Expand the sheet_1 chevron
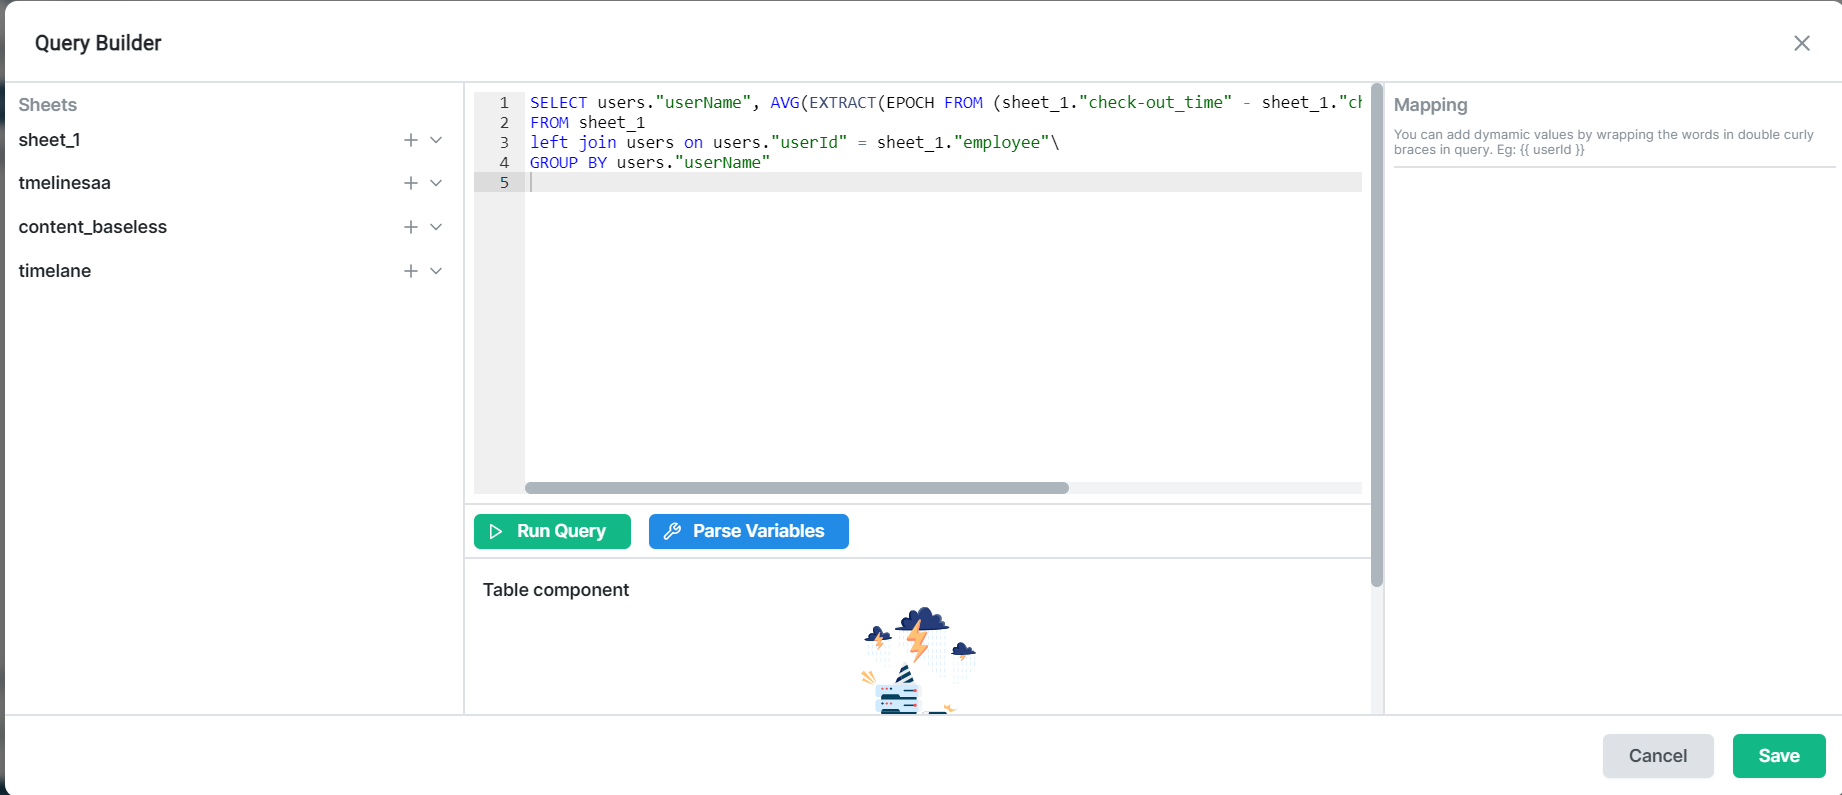The width and height of the screenshot is (1842, 795). click(436, 140)
